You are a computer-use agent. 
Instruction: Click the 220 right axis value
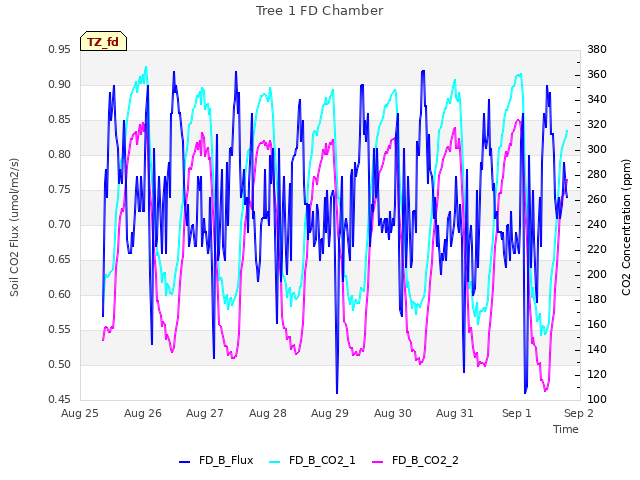click(x=597, y=250)
